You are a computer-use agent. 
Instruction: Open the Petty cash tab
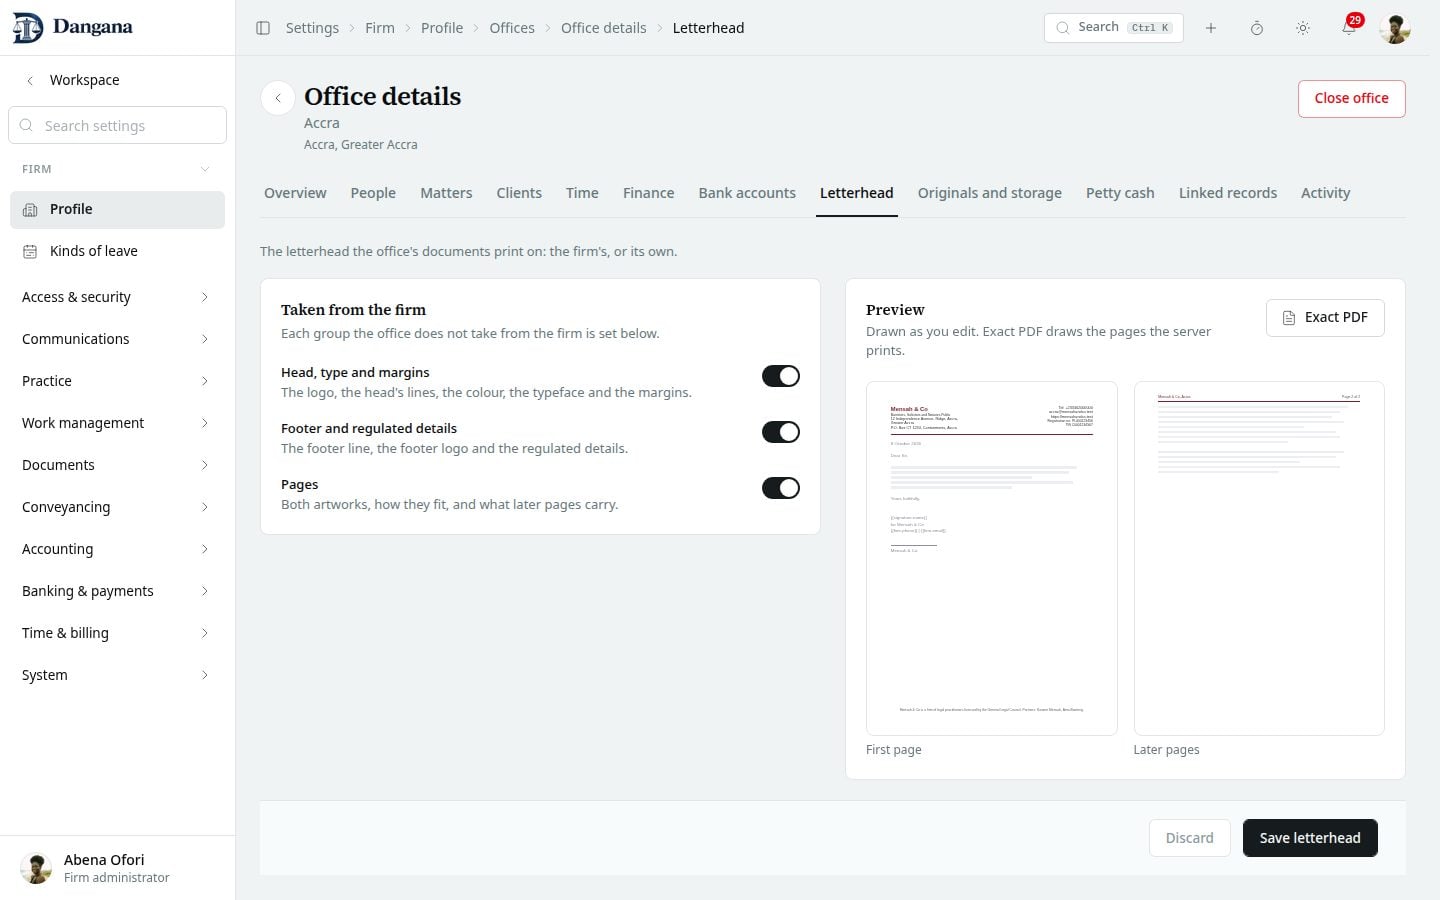point(1120,193)
